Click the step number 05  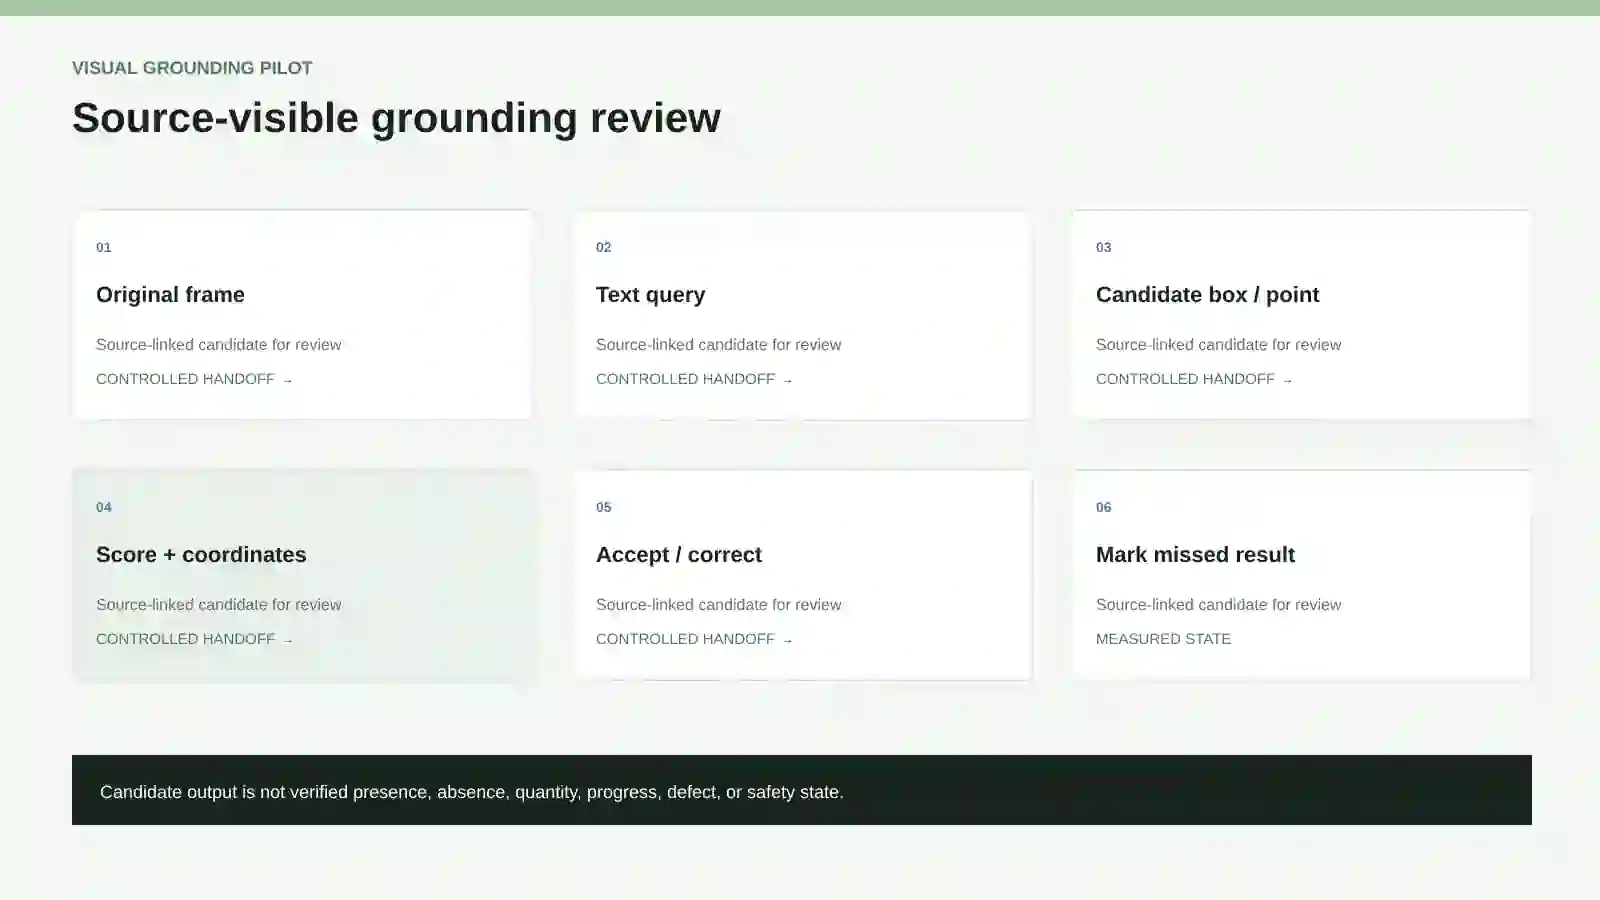point(604,507)
